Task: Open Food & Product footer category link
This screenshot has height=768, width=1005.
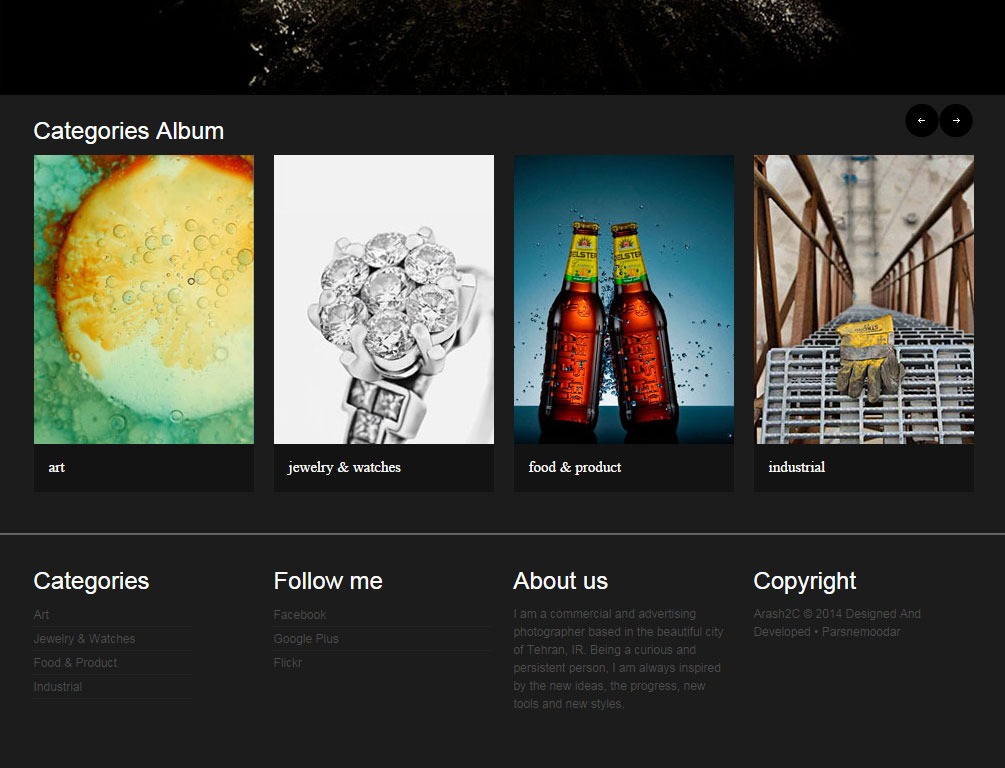Action: pyautogui.click(x=75, y=663)
